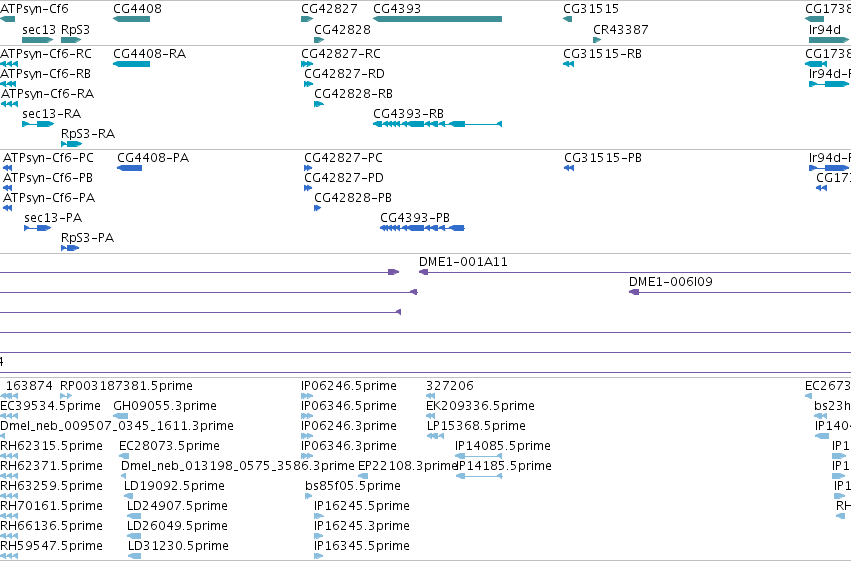Select the LP15368.5prime EST

pos(435,436)
